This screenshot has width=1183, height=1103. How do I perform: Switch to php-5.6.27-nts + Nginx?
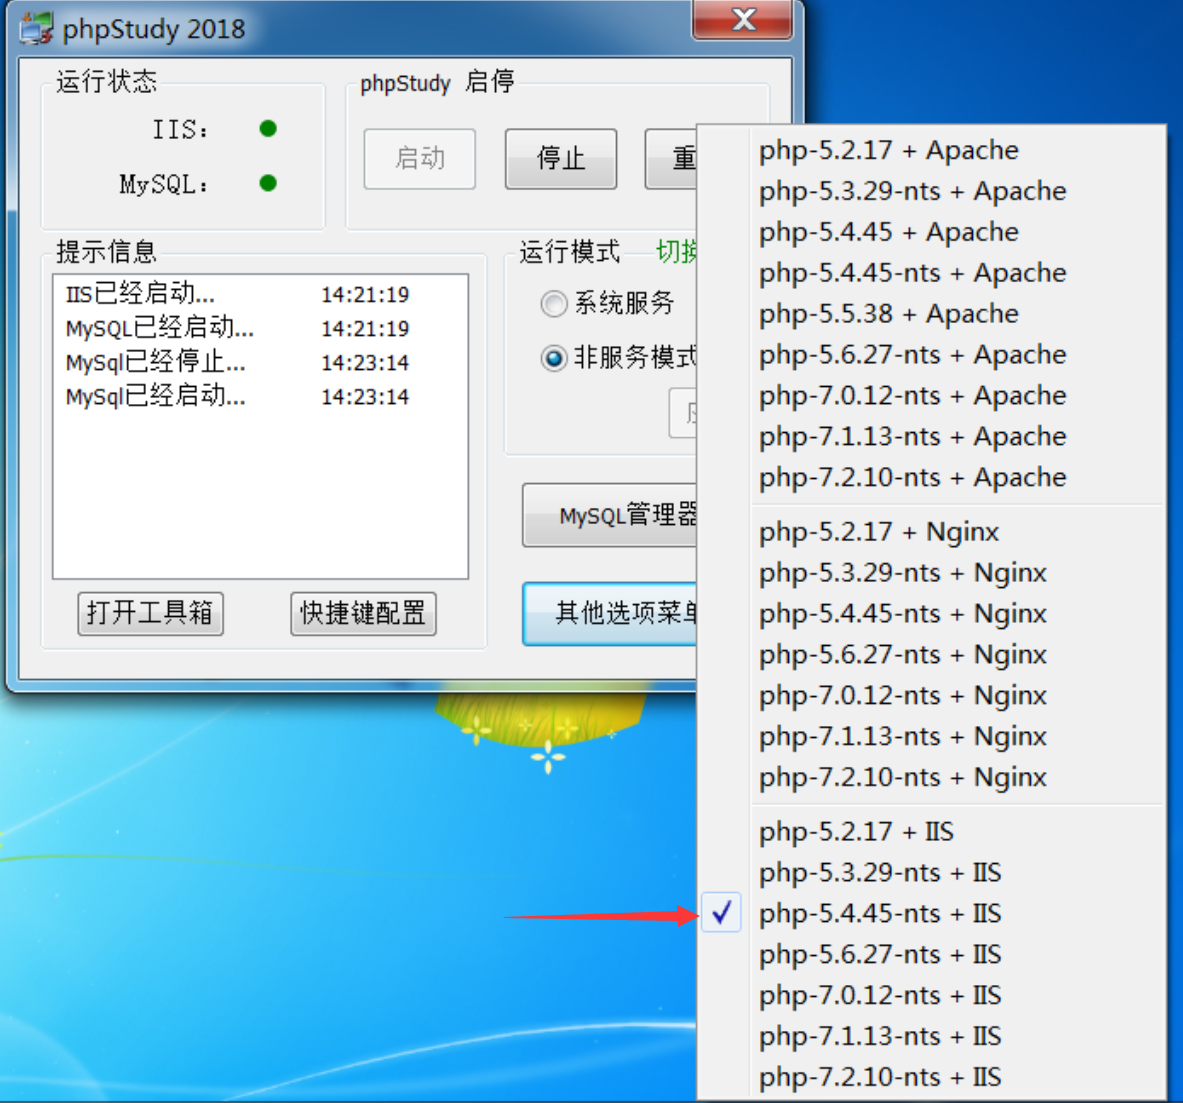coord(902,654)
